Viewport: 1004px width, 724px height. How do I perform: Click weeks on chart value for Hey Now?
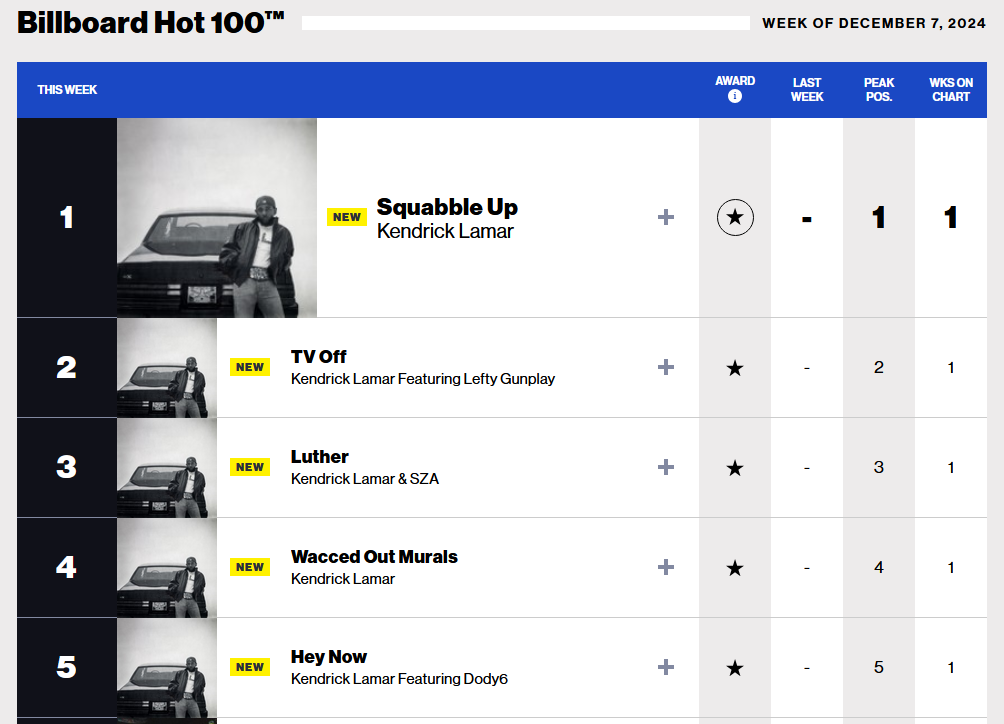[x=951, y=667]
